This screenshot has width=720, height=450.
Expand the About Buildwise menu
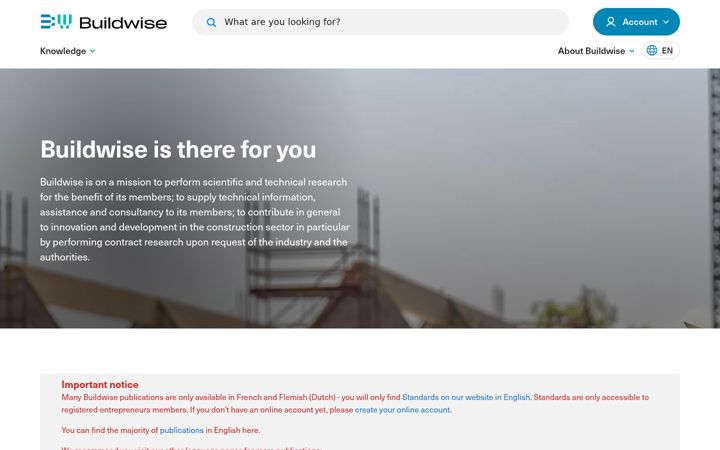[596, 51]
